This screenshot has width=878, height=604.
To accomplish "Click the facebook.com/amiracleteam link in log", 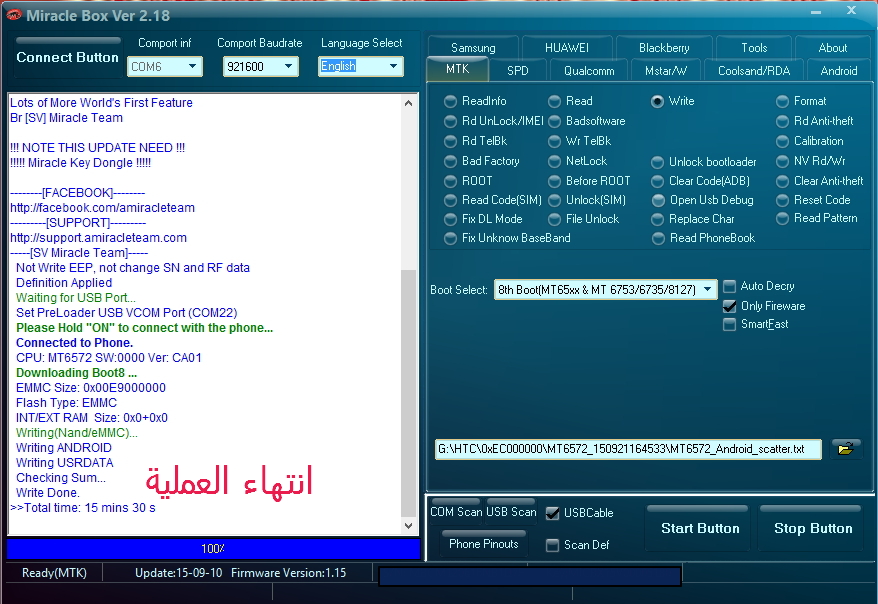I will click(x=102, y=208).
